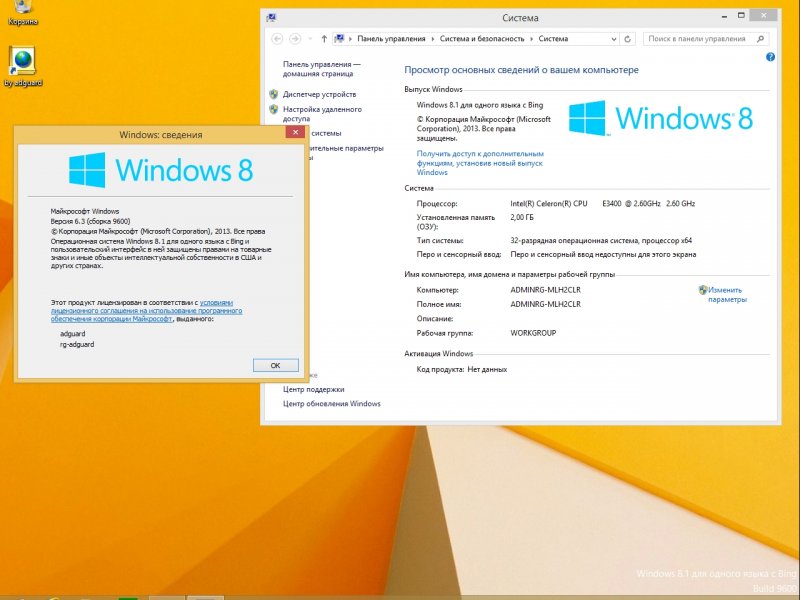This screenshot has width=800, height=600.
Task: Open the license terms link in Windows: сведения
Action: point(146,311)
